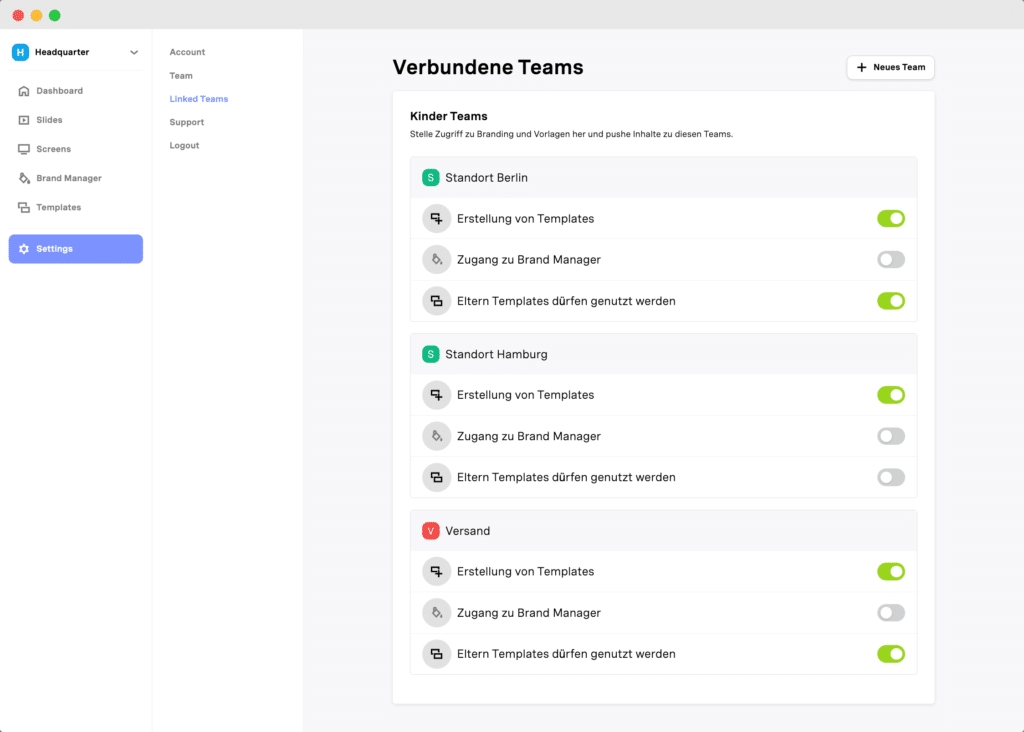The height and width of the screenshot is (732, 1024).
Task: Enable Eltern Templates toggle for Standort Hamburg
Action: [x=890, y=477]
